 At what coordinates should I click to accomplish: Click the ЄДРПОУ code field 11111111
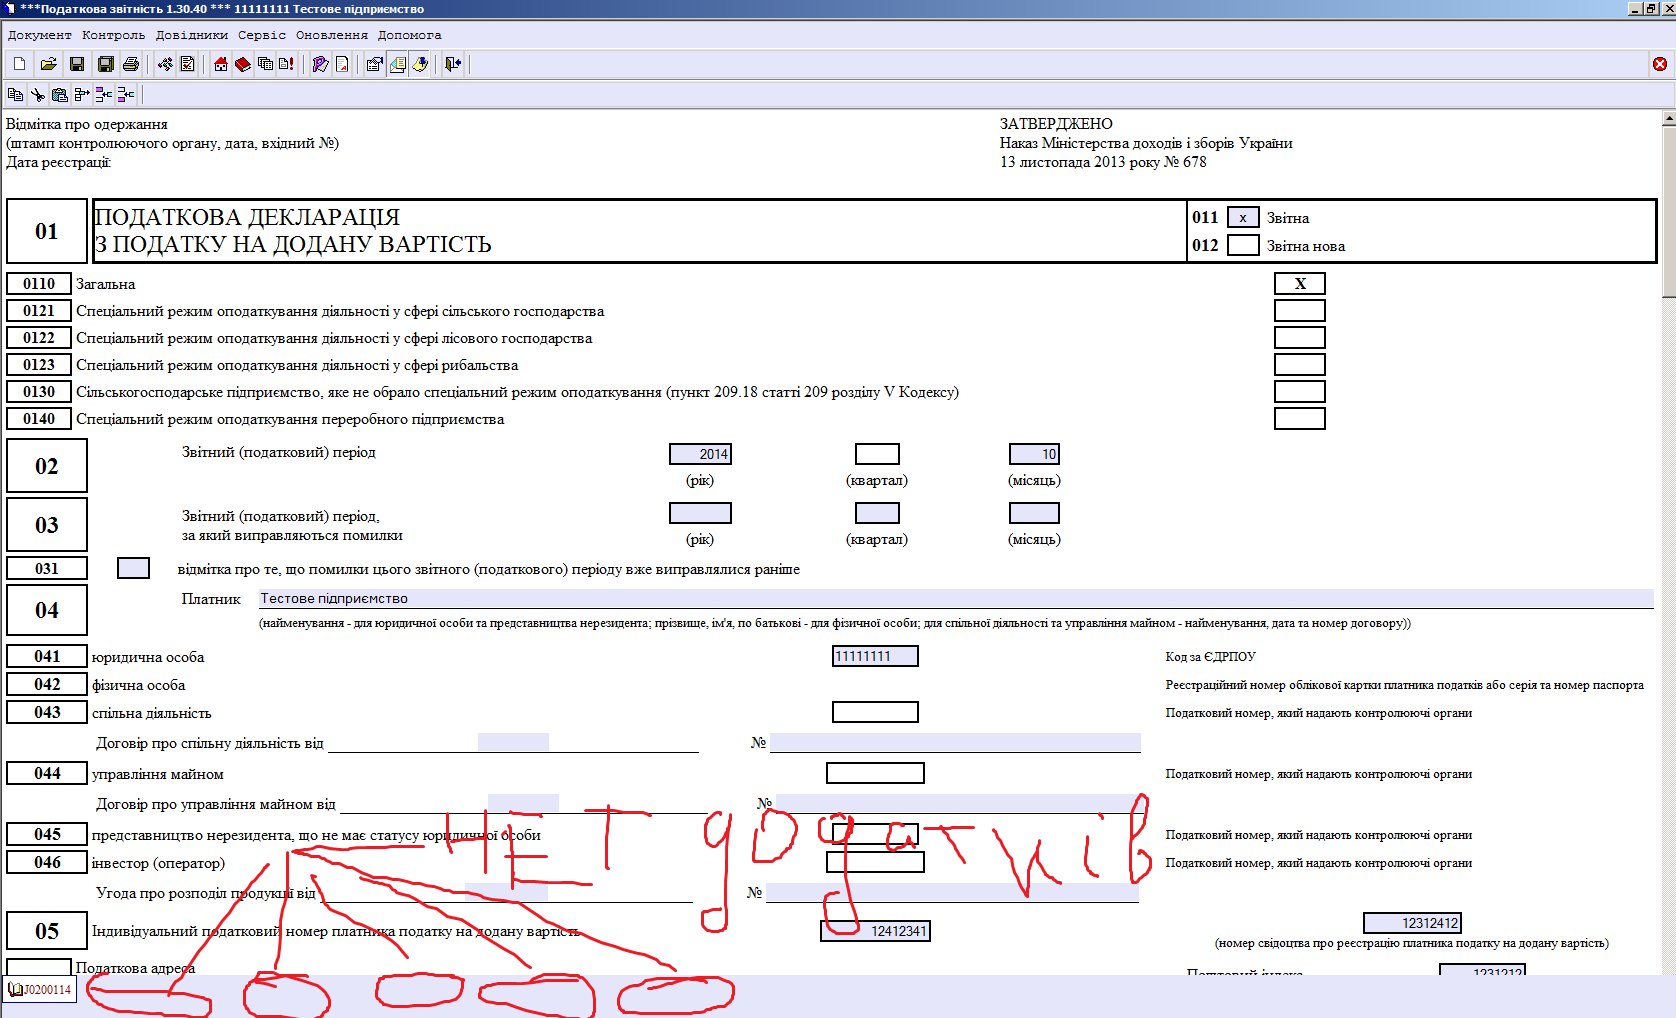coord(875,656)
